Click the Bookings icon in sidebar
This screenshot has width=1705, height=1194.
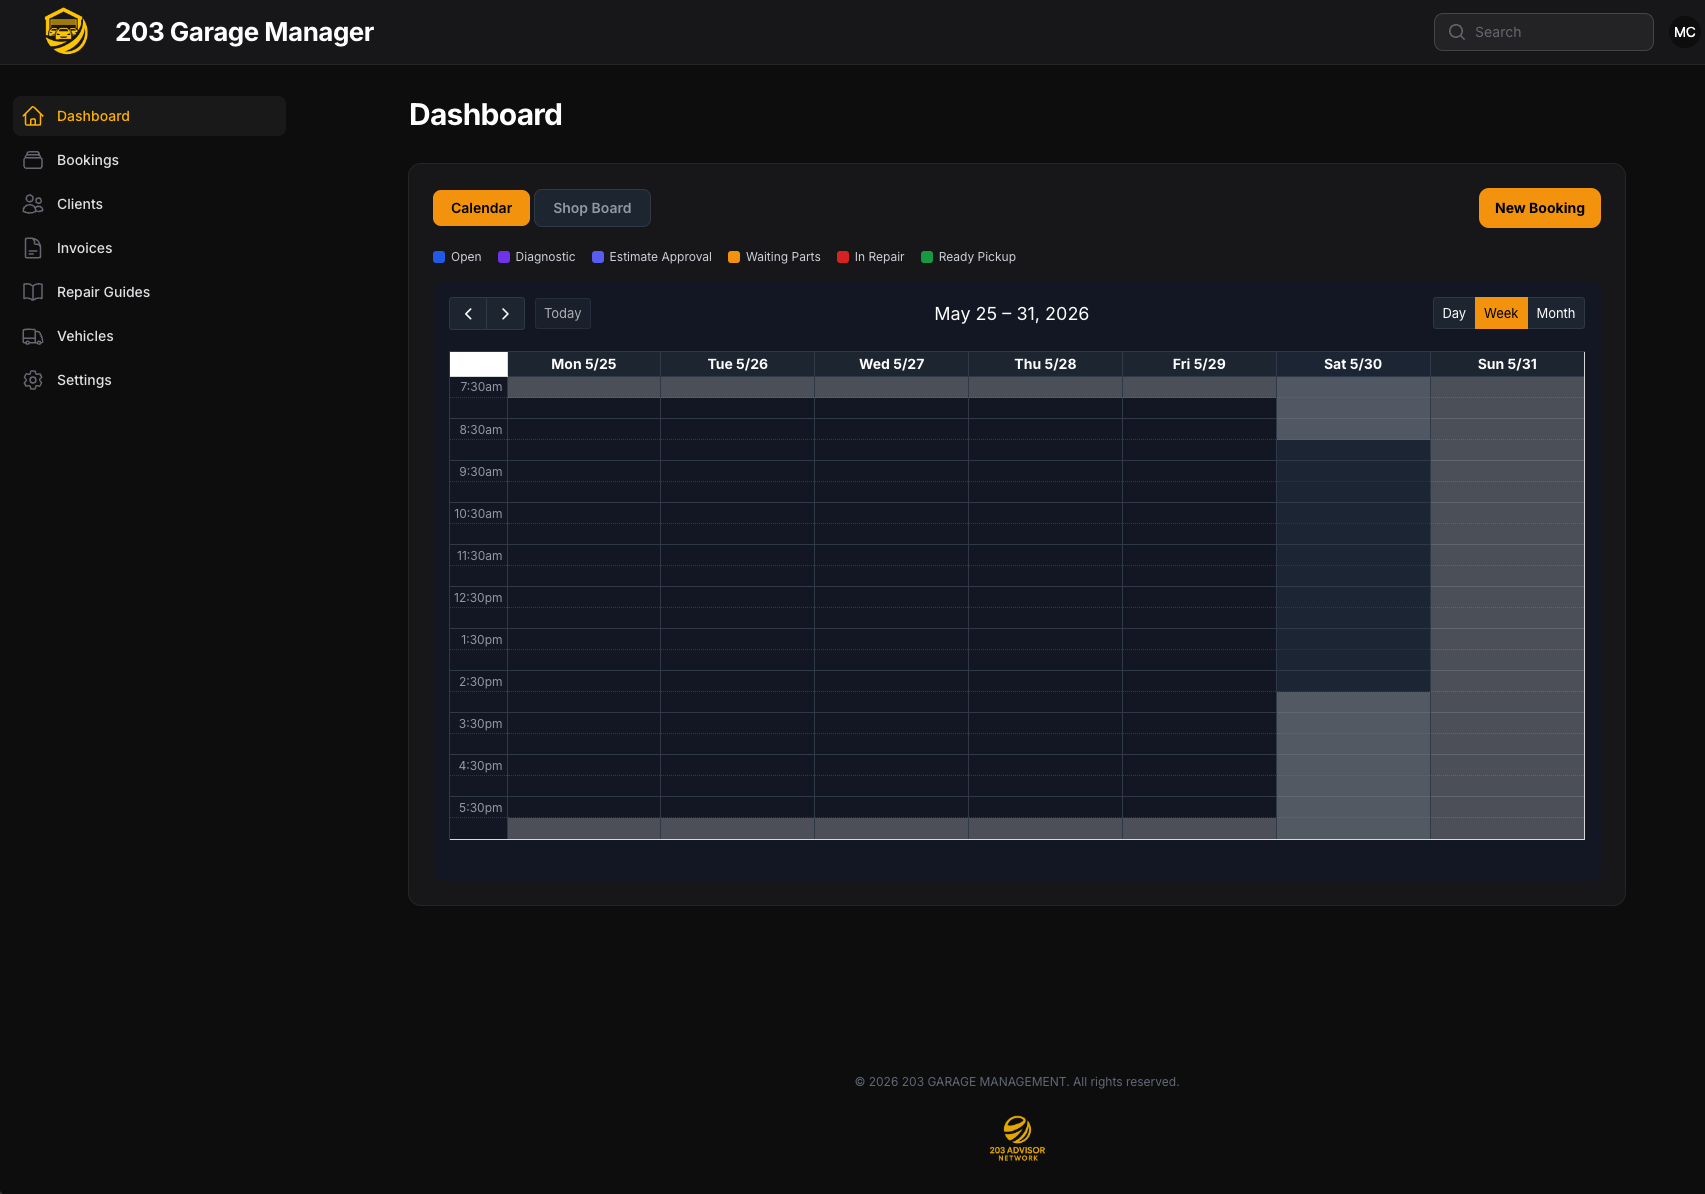pos(33,160)
